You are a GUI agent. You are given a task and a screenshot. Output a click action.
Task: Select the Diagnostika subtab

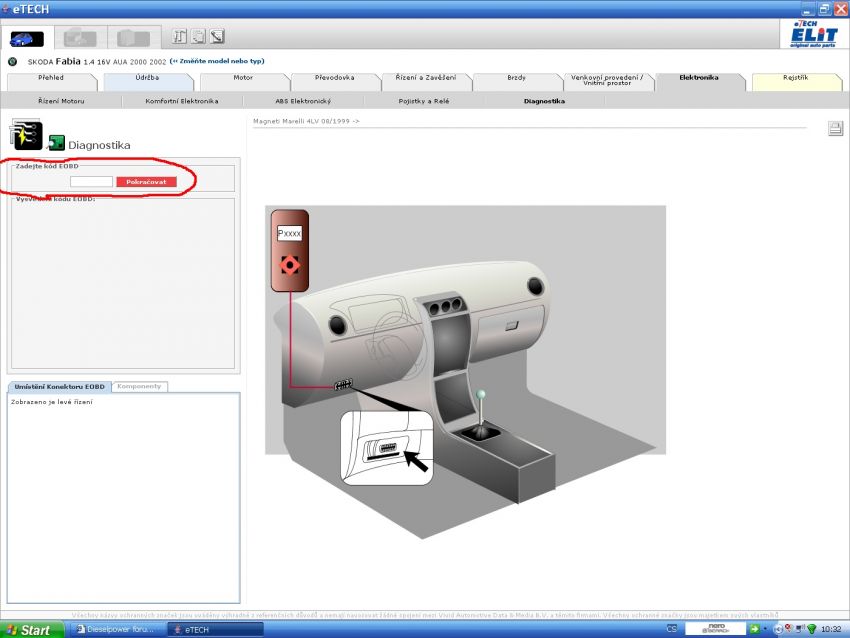[x=545, y=101]
